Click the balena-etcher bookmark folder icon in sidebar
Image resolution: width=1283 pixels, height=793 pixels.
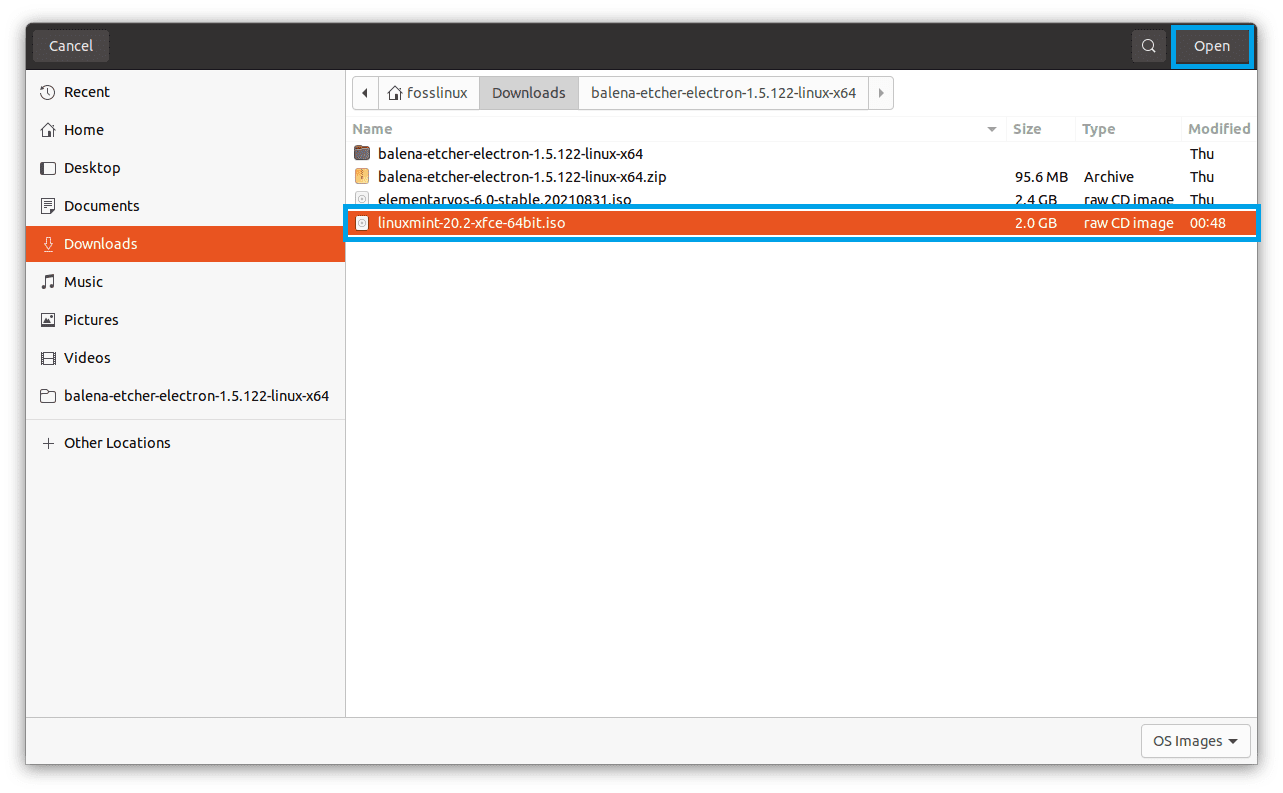click(x=47, y=396)
